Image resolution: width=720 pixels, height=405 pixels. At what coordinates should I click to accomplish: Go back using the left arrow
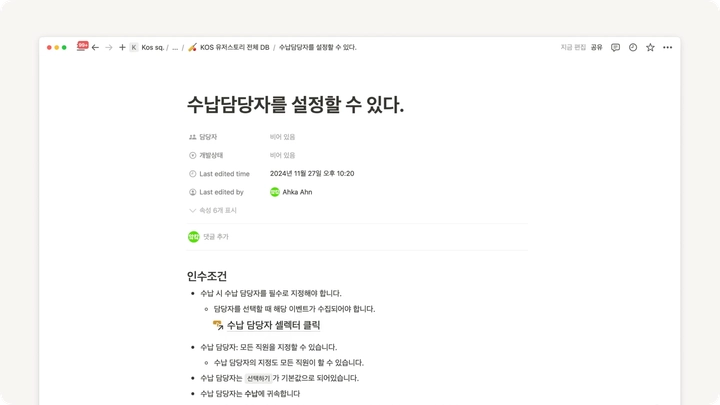click(x=95, y=47)
